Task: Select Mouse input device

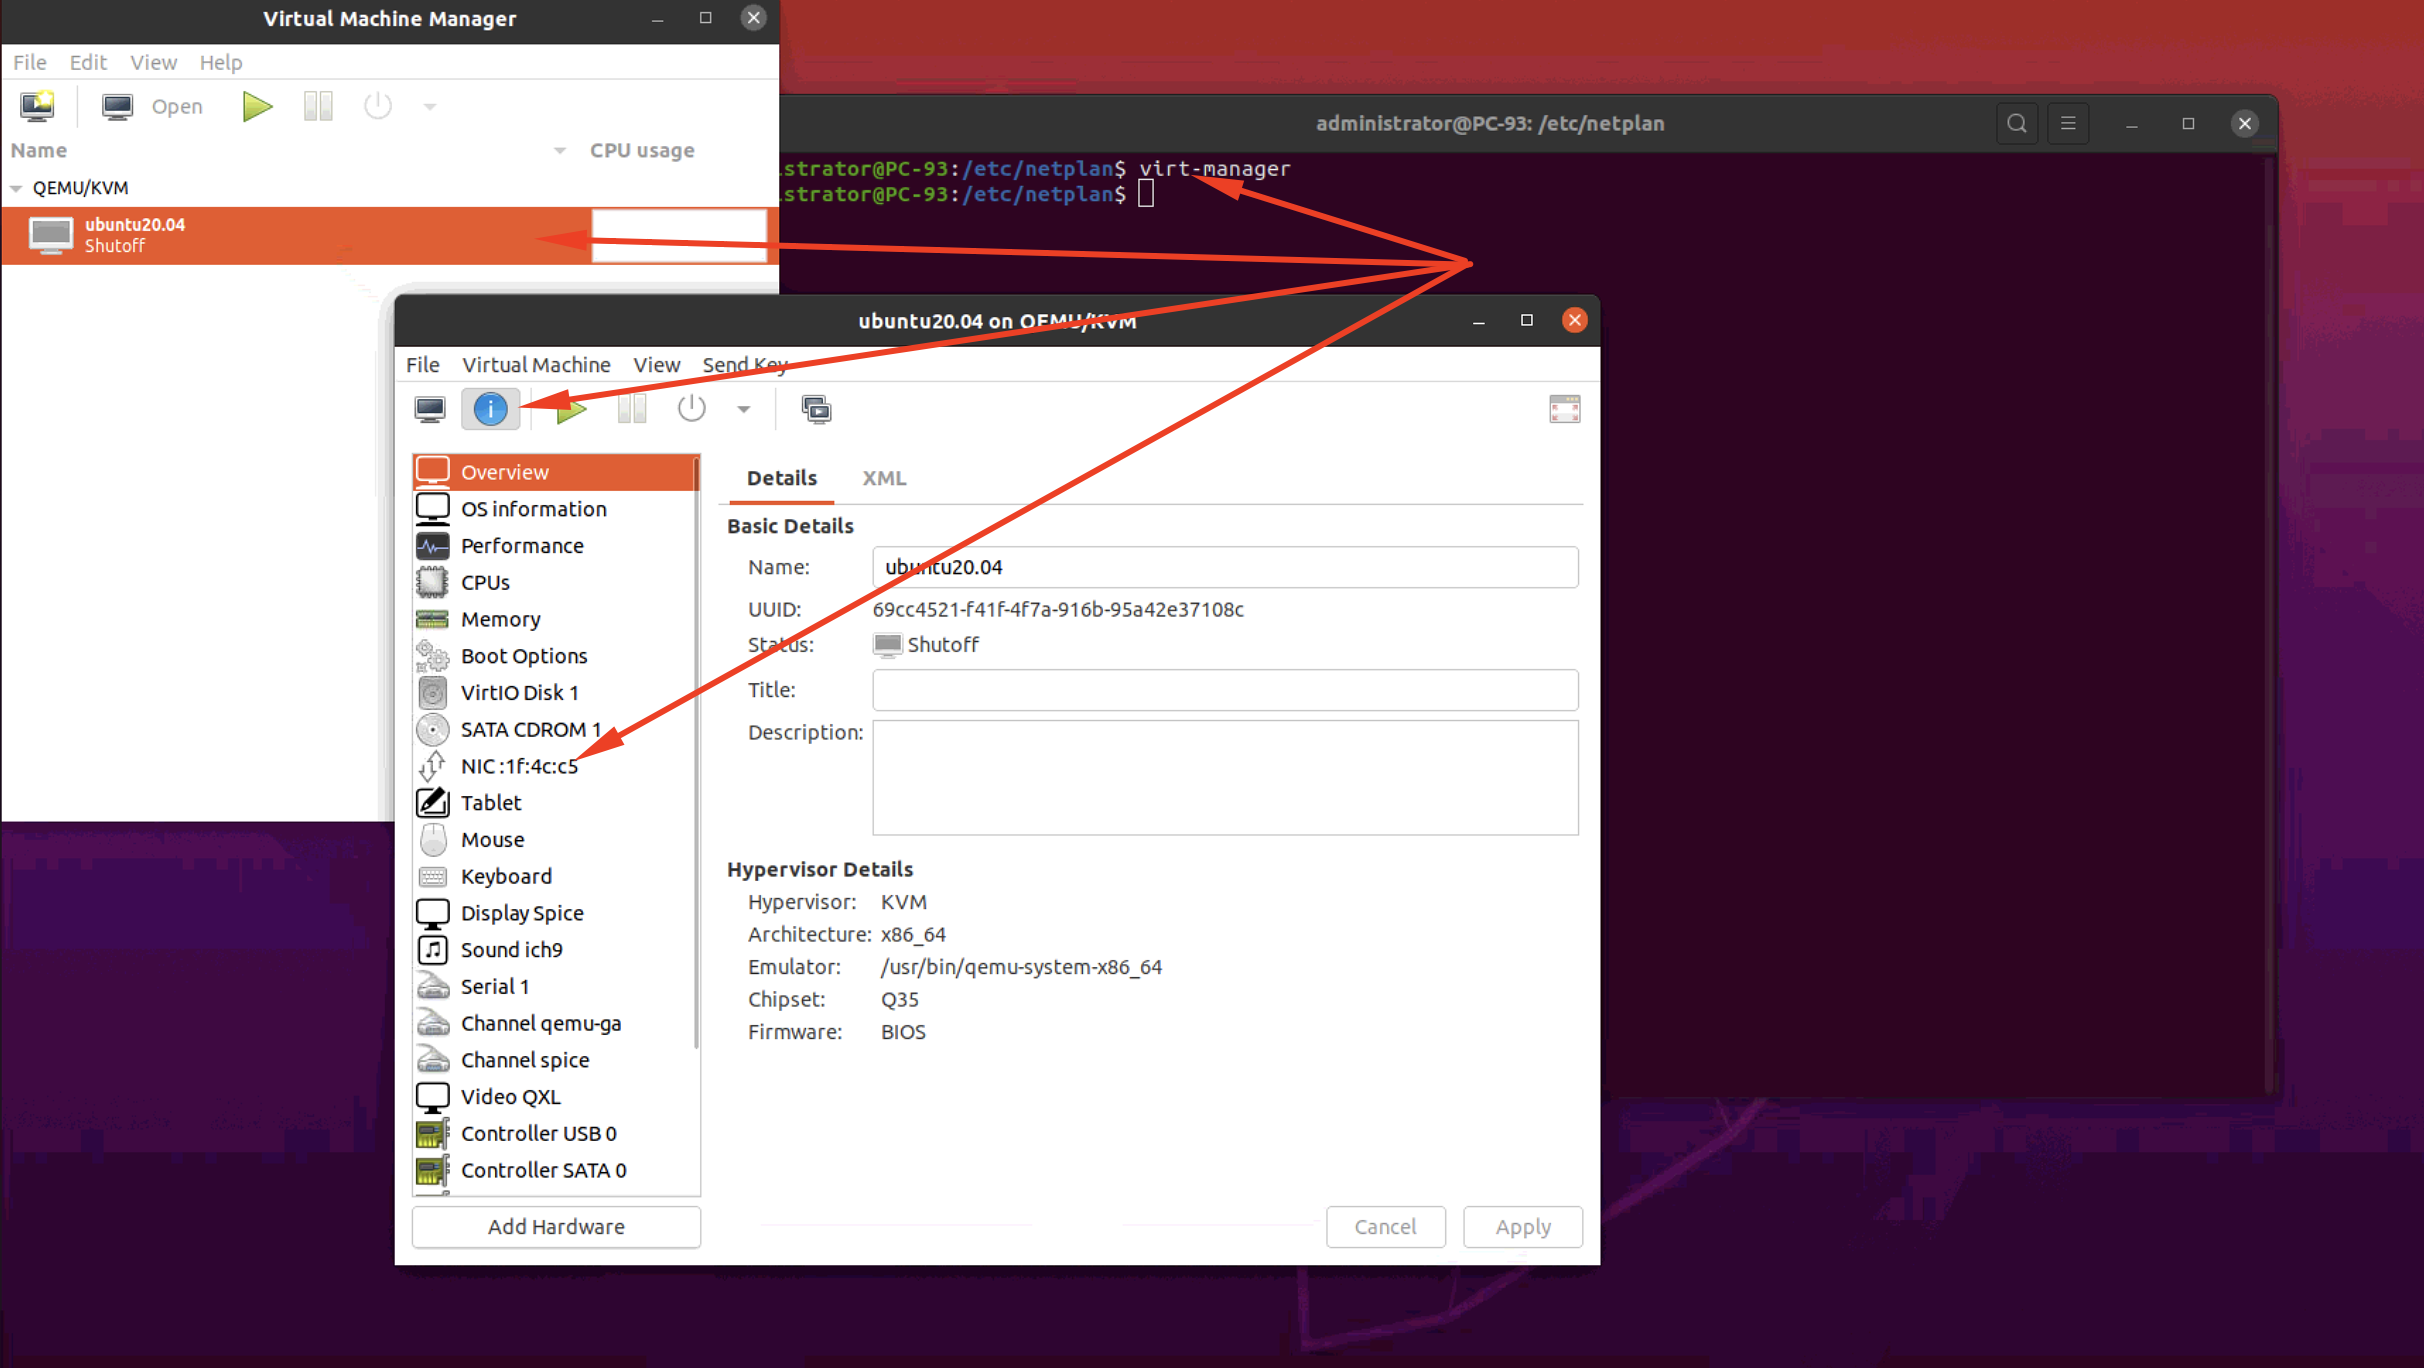Action: (x=555, y=840)
